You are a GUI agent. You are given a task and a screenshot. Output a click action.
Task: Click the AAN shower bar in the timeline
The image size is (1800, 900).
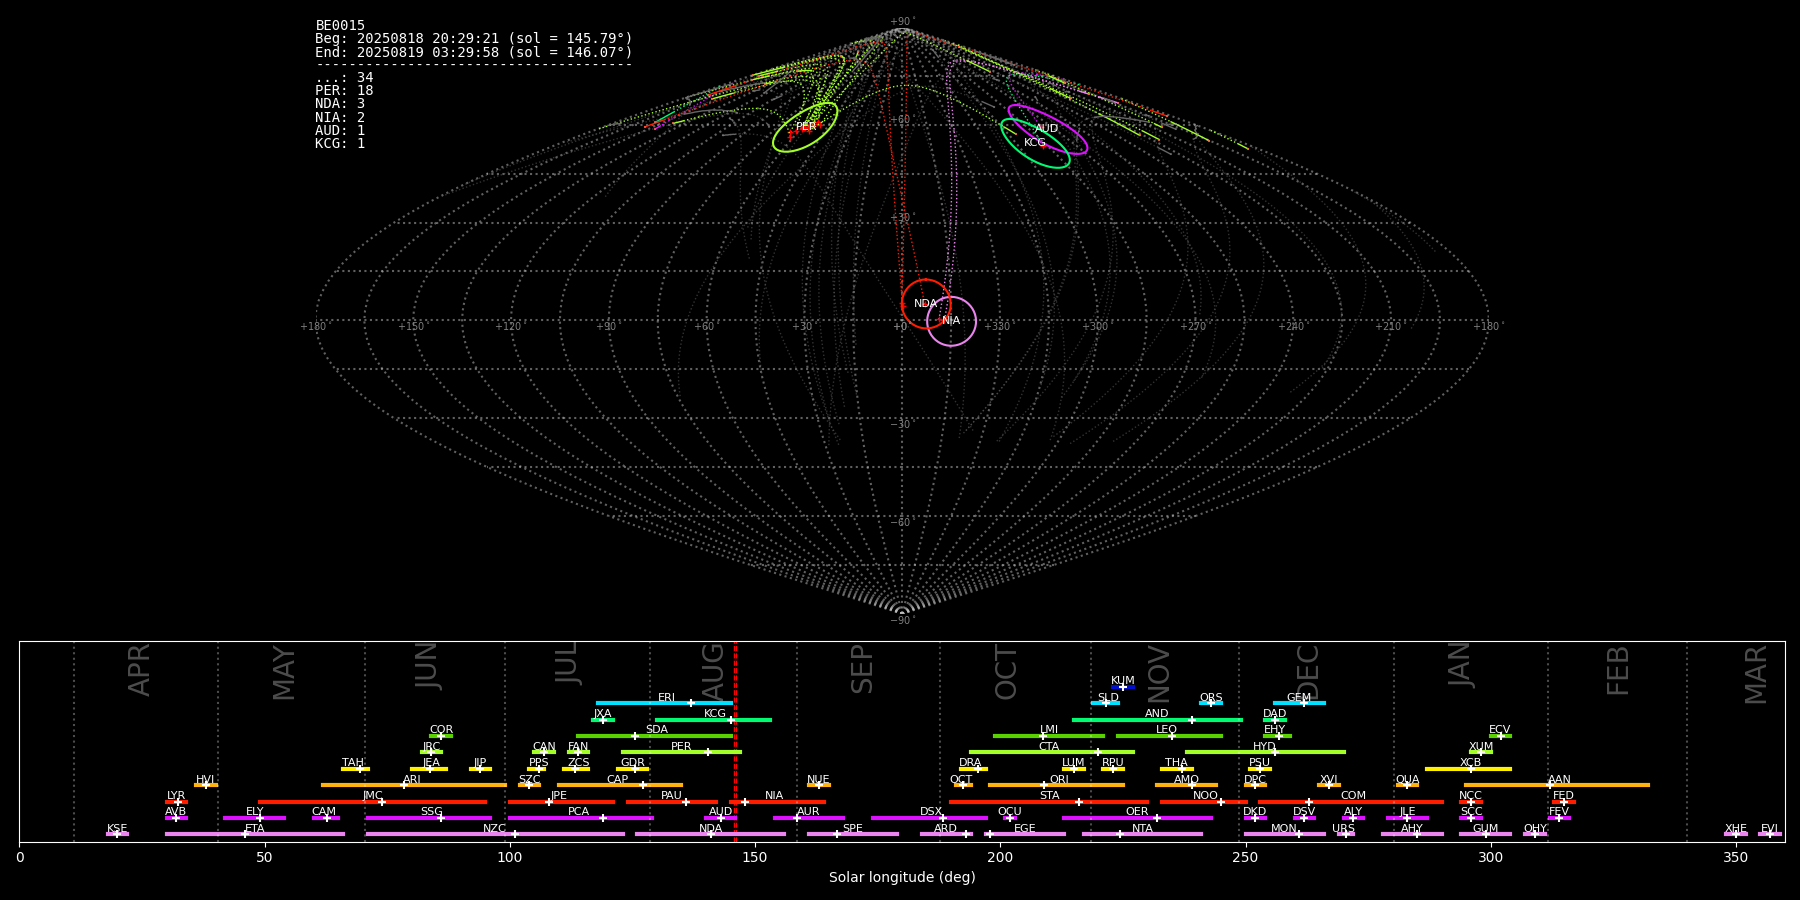tap(1557, 785)
